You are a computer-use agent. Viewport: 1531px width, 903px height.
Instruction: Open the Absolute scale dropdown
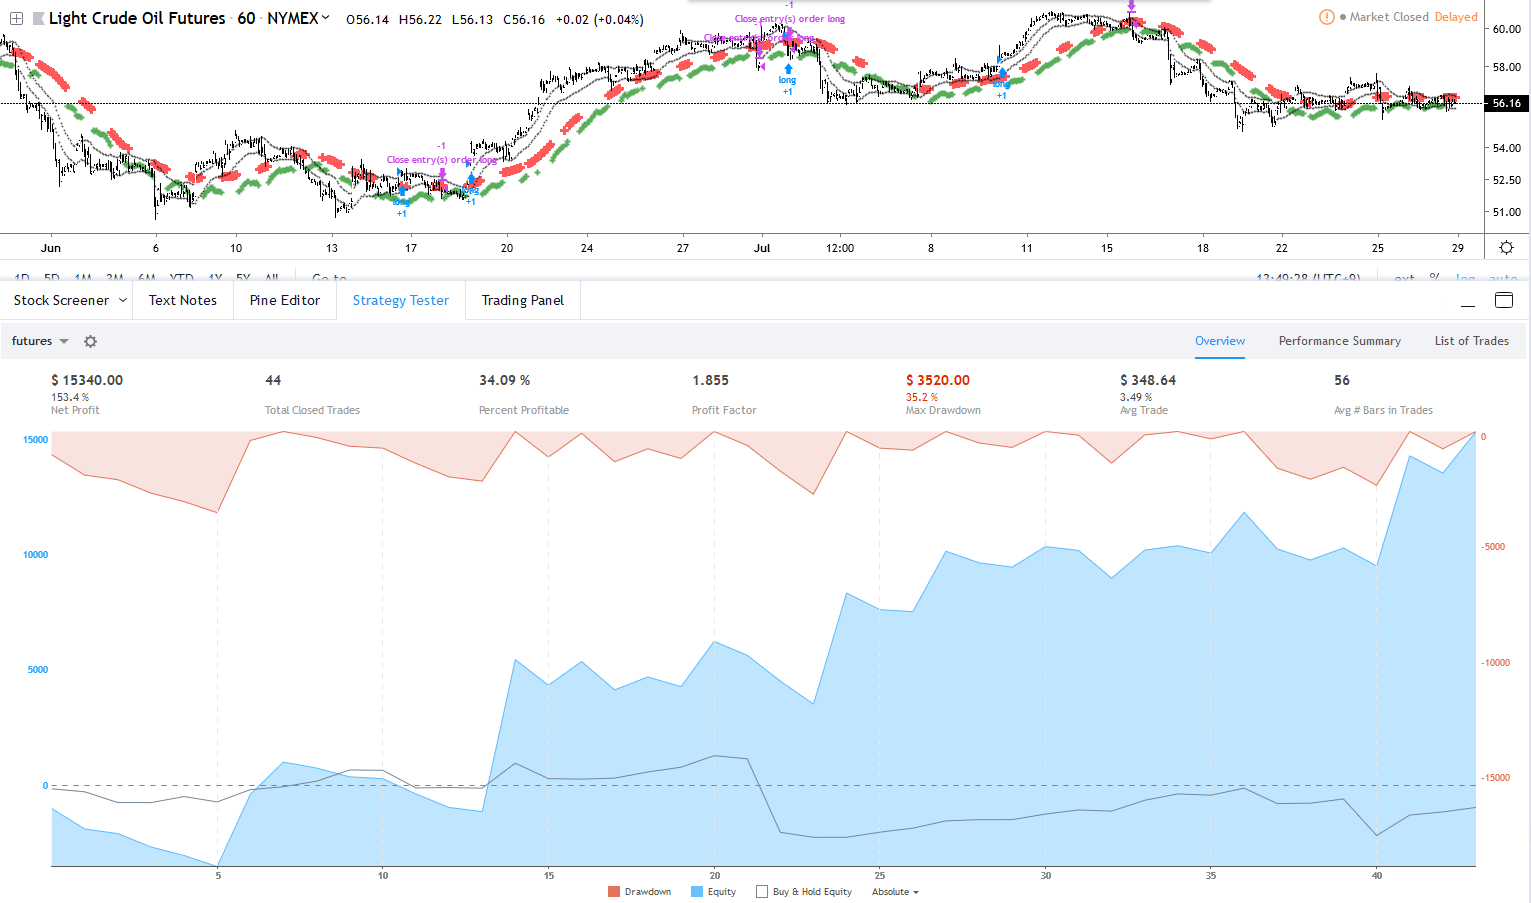pyautogui.click(x=894, y=891)
